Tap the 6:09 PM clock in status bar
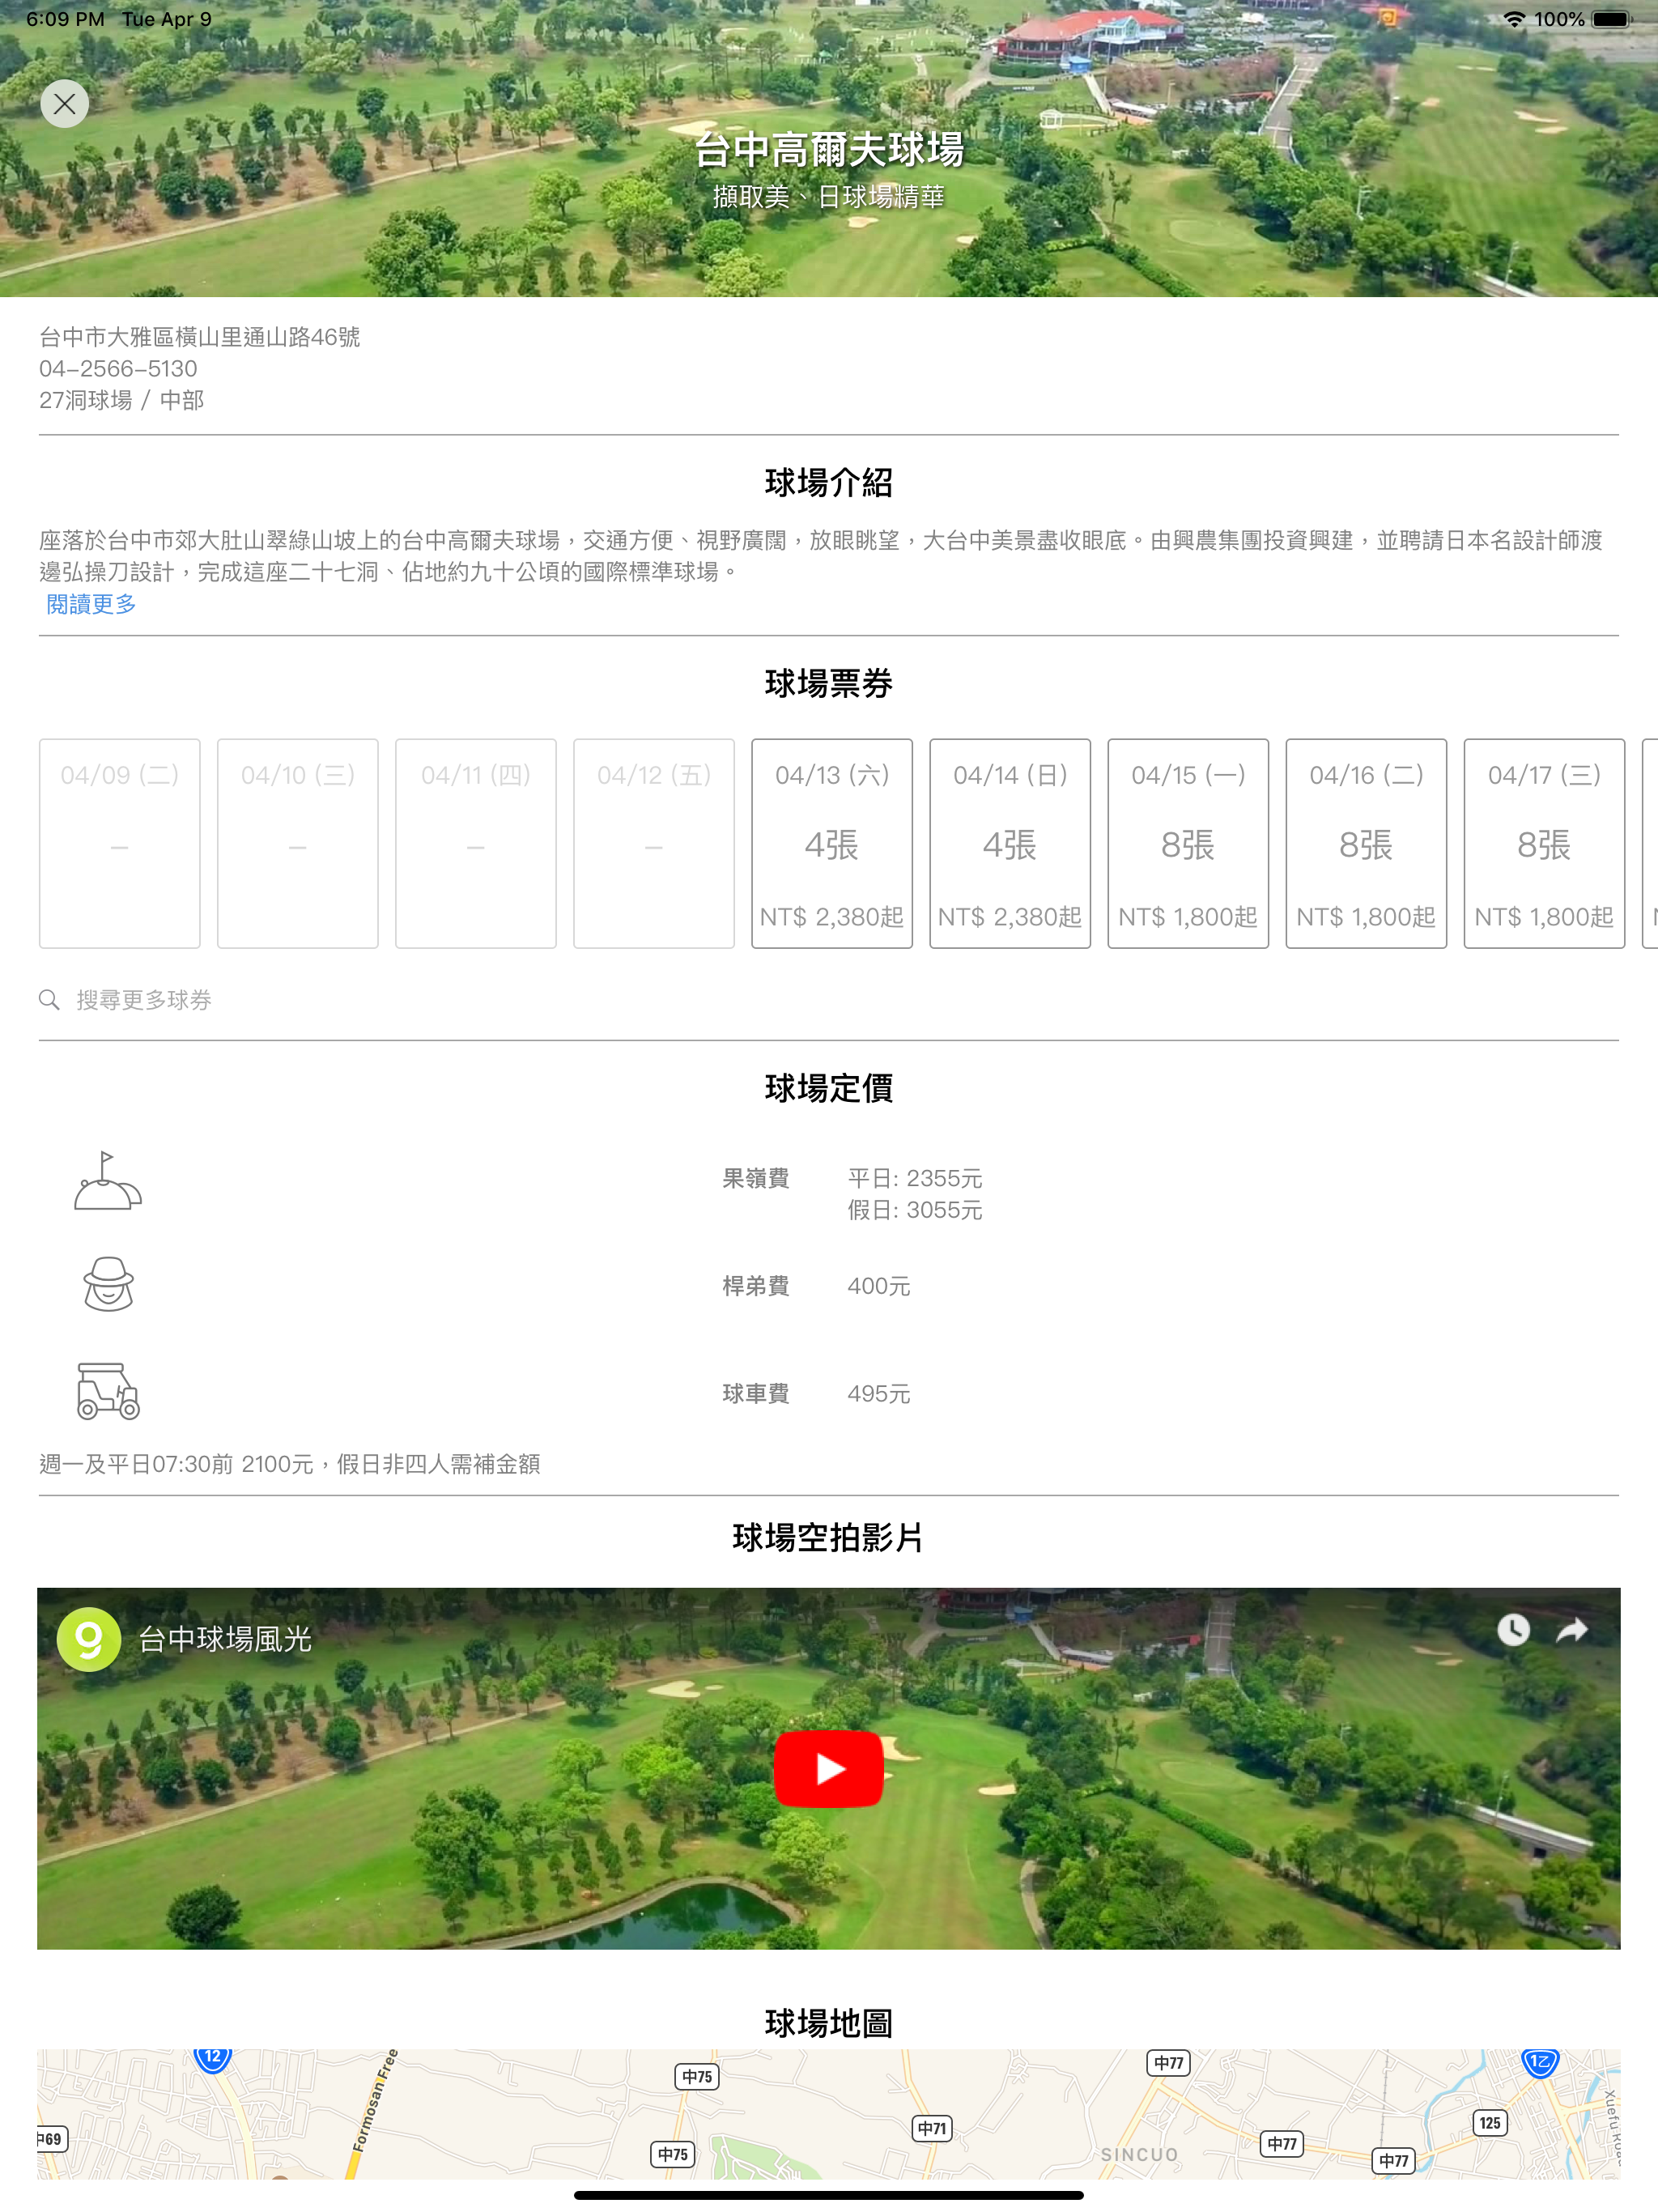The image size is (1658, 2212). tap(65, 19)
